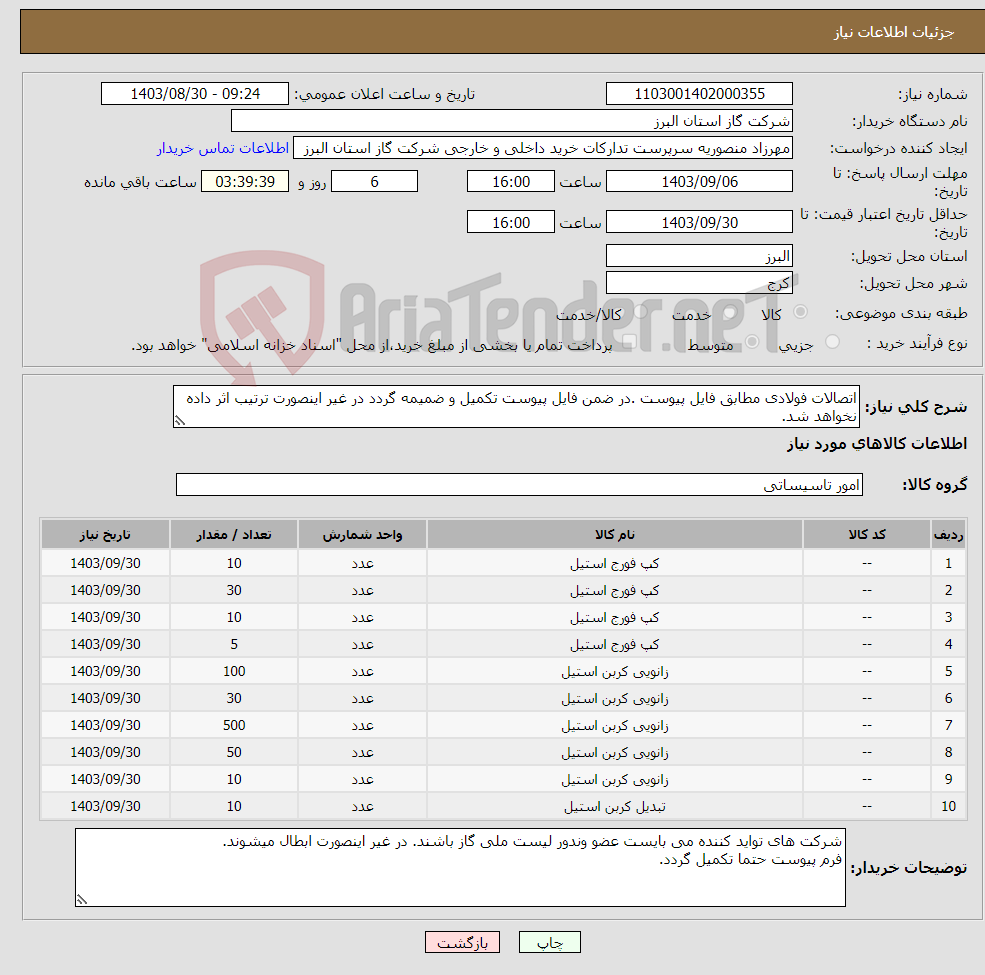This screenshot has height=975, width=985.
Task: Click the resize handle of buyer notes box
Action: [82, 900]
